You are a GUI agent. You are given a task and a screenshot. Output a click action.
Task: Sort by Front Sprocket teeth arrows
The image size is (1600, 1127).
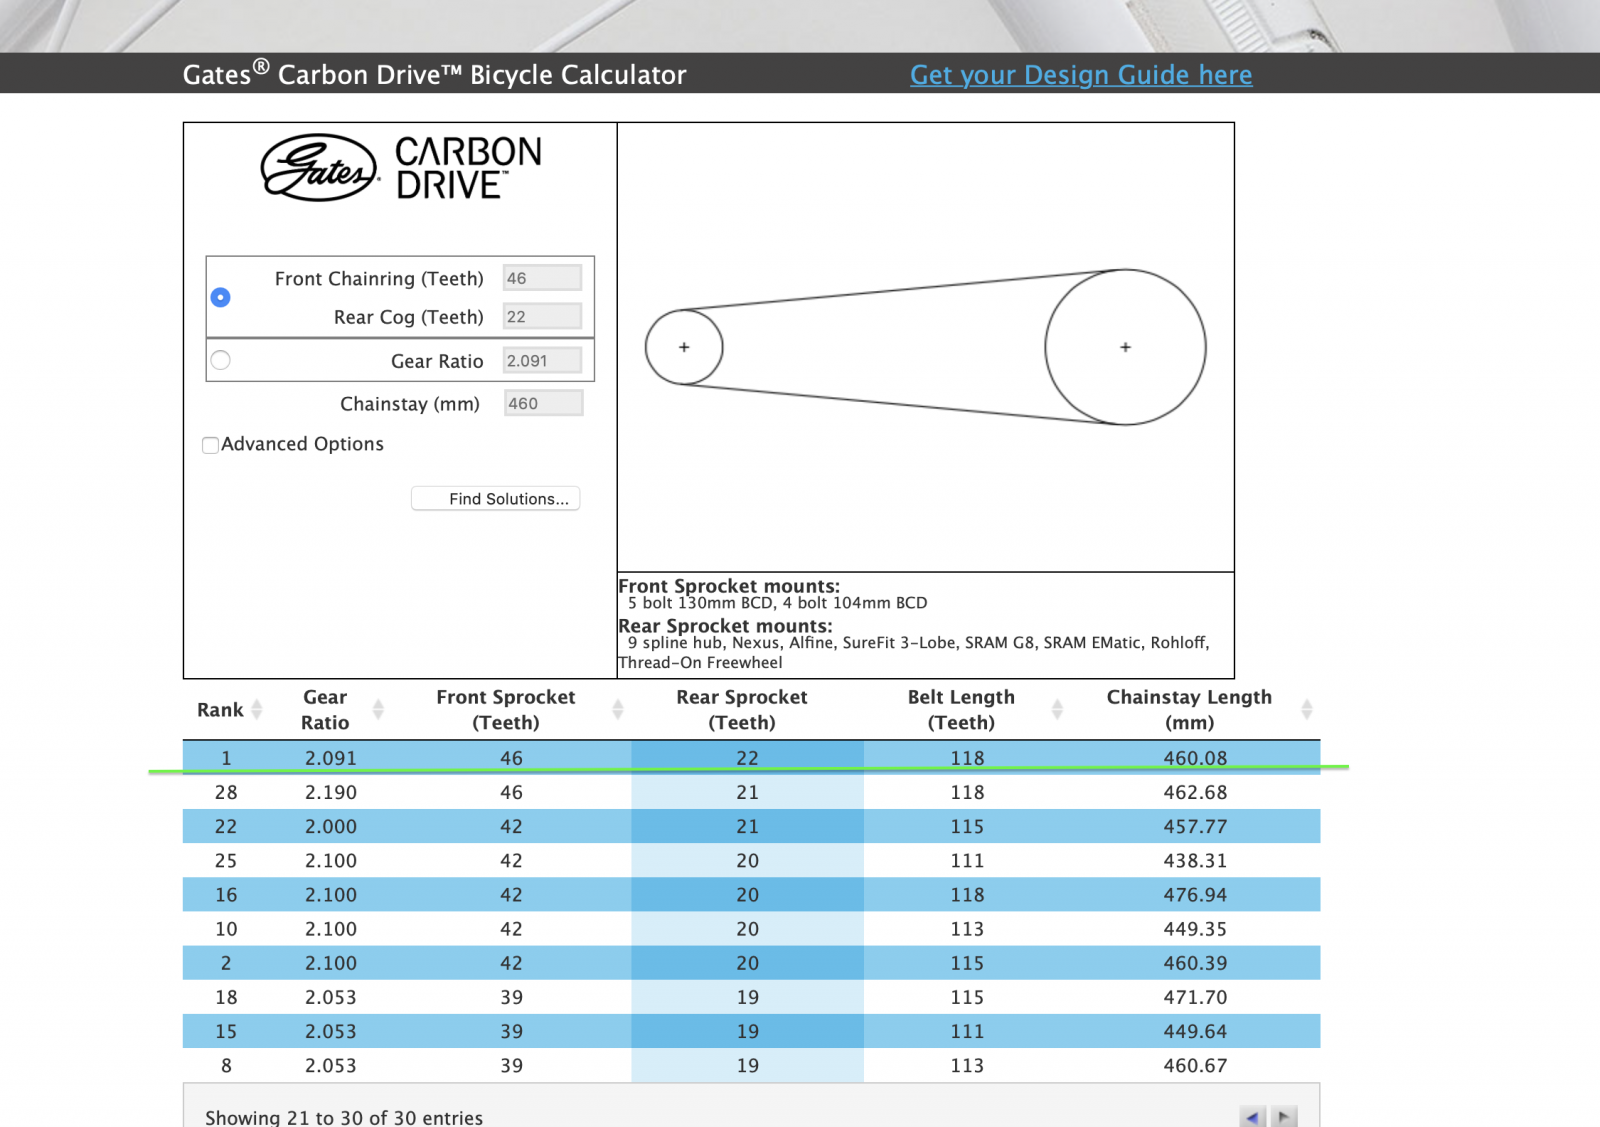617,709
